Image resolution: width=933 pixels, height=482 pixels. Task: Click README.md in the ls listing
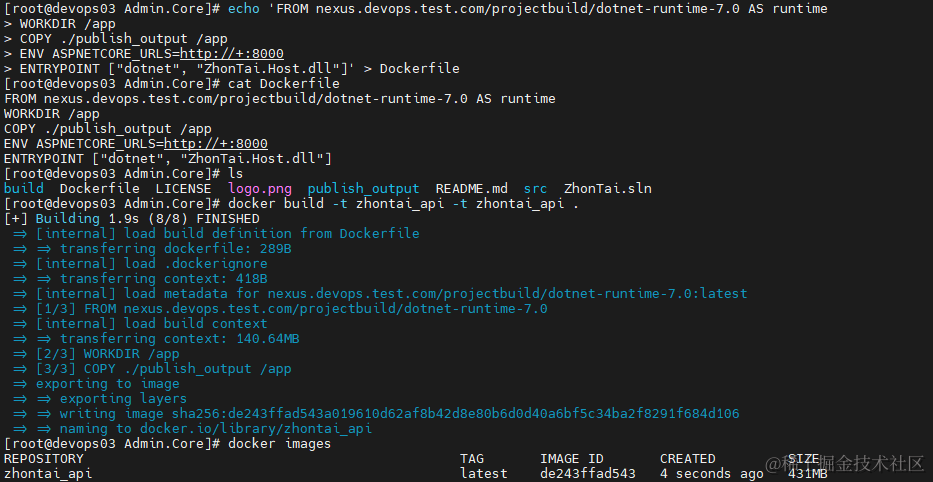[x=471, y=189]
